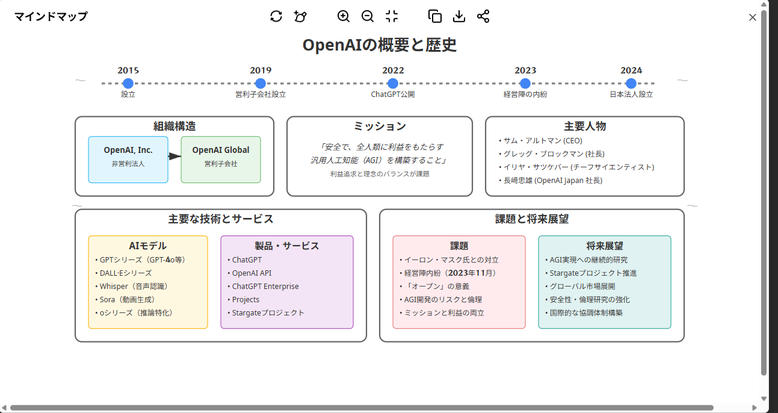Share the mind map
This screenshot has width=778, height=413.
pyautogui.click(x=483, y=16)
